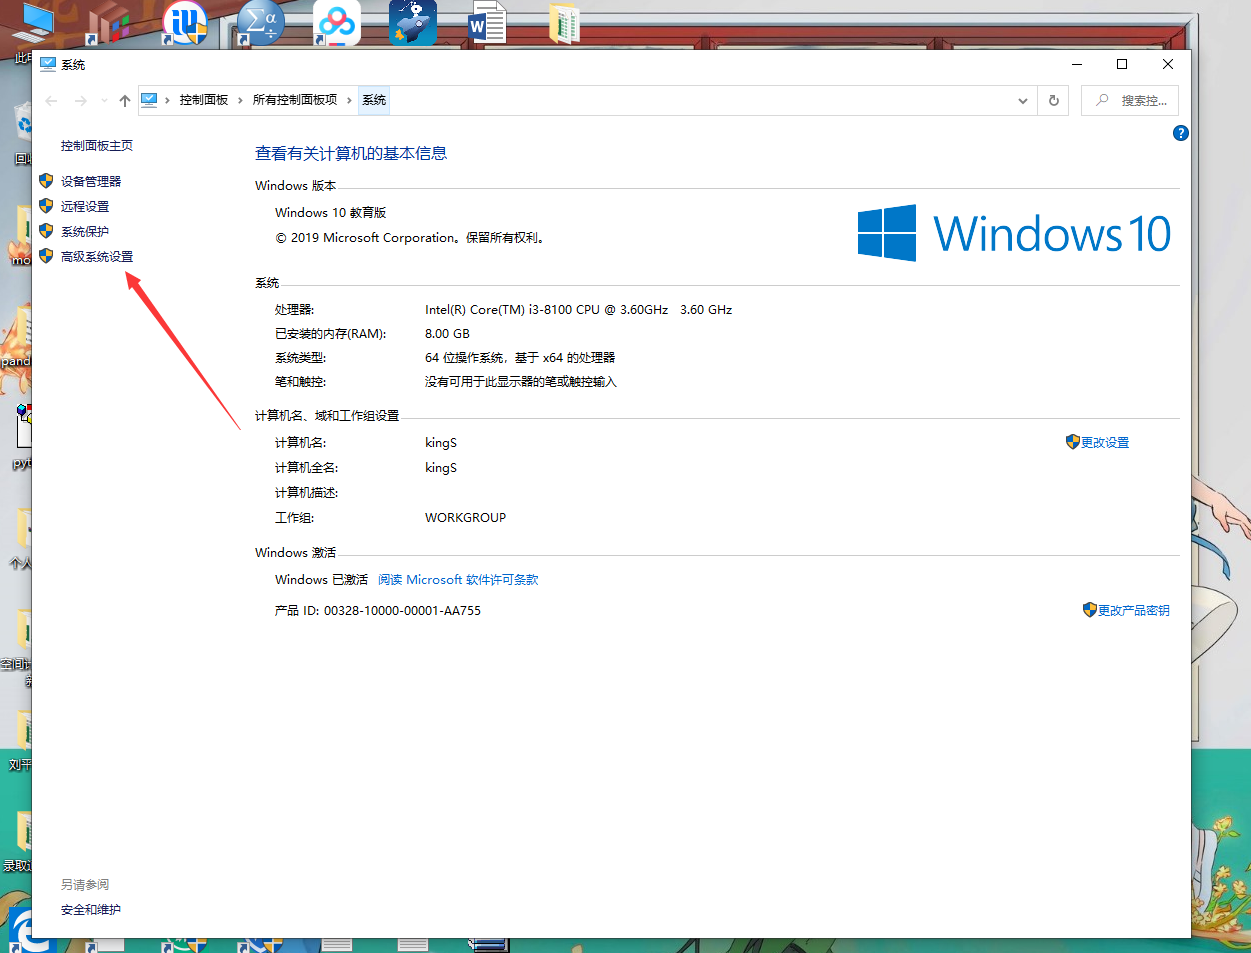Click the shield icon beside 设备管理器
1251x953 pixels.
[46, 181]
